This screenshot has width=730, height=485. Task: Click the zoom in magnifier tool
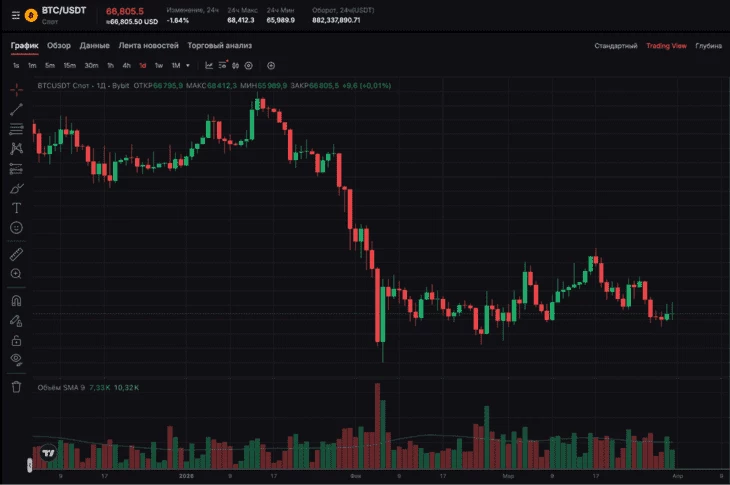pyautogui.click(x=16, y=273)
